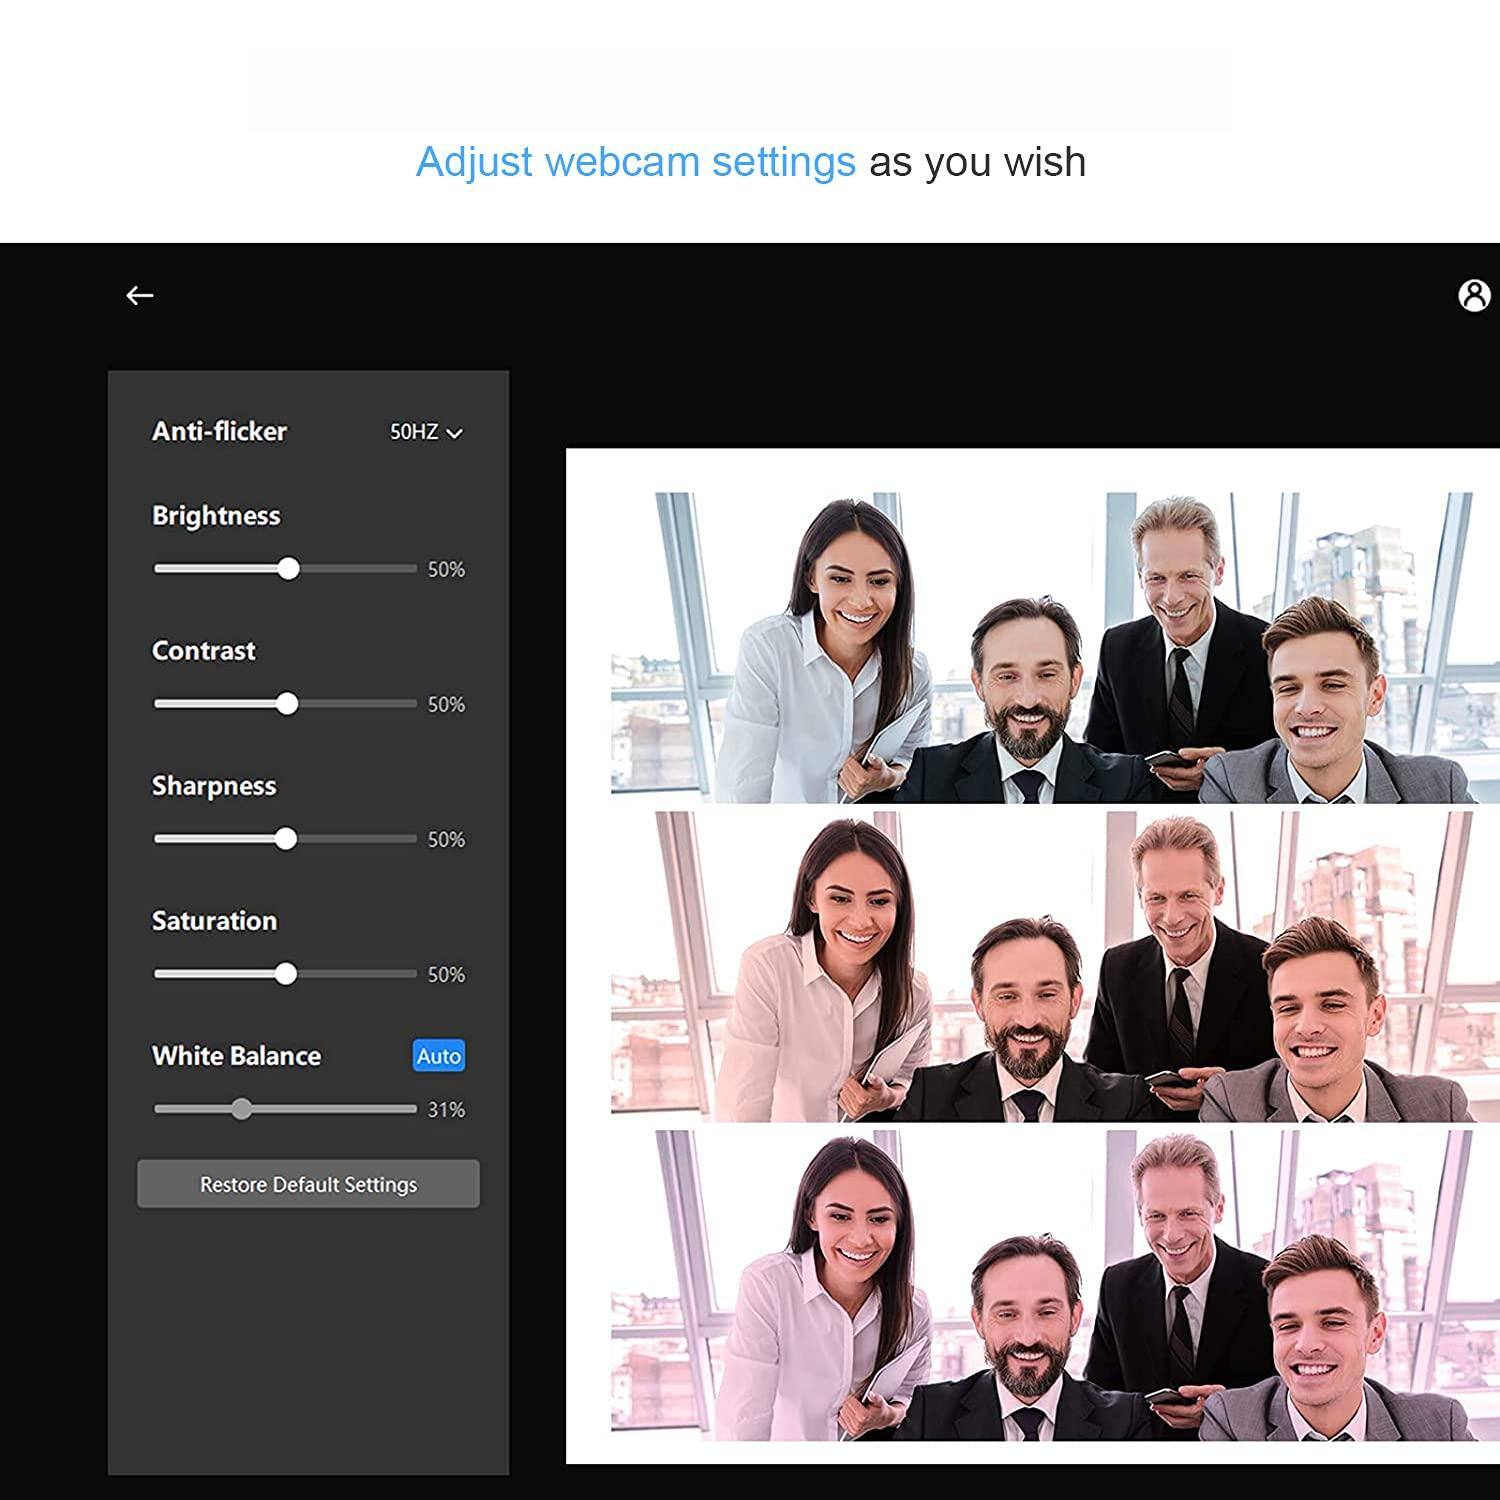Select the White Balance slider handle
1500x1500 pixels.
[x=242, y=1108]
